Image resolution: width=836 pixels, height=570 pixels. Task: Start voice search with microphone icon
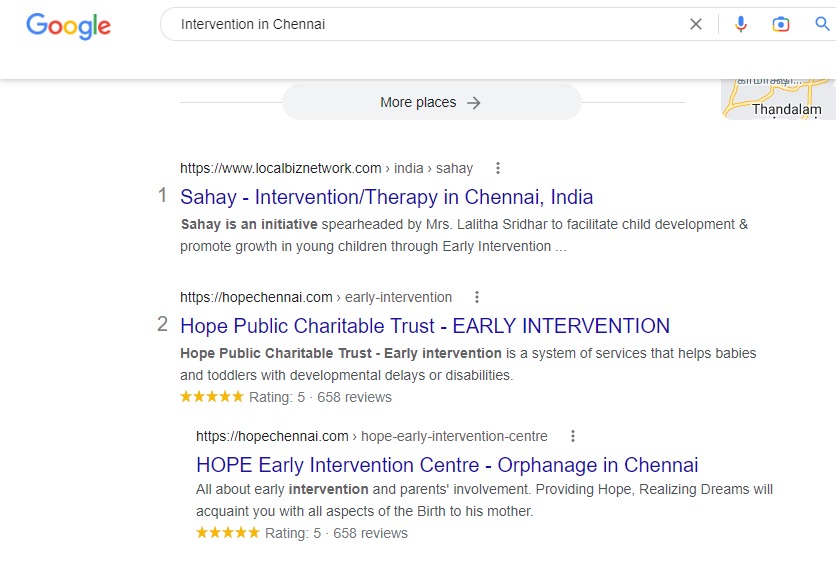point(741,24)
